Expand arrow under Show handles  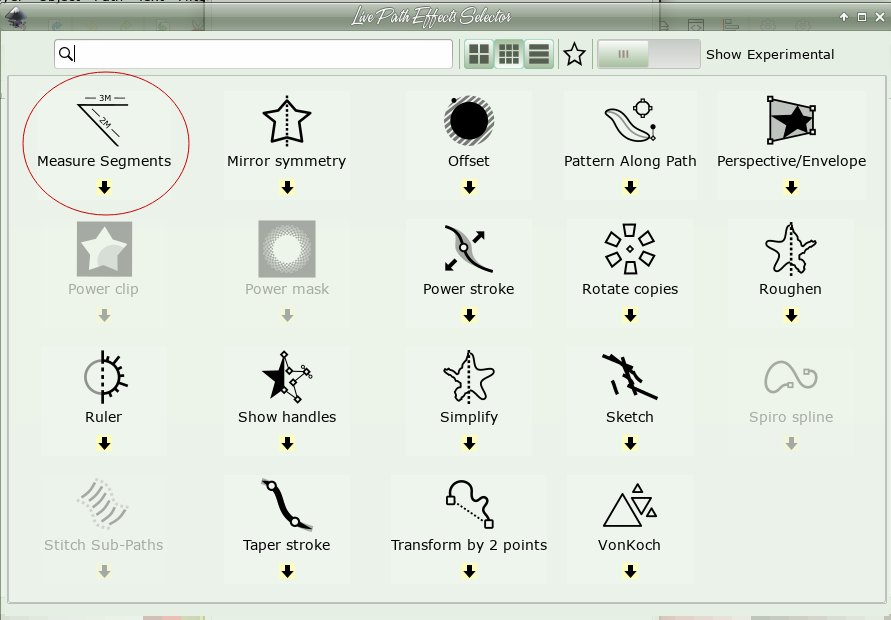[x=287, y=443]
